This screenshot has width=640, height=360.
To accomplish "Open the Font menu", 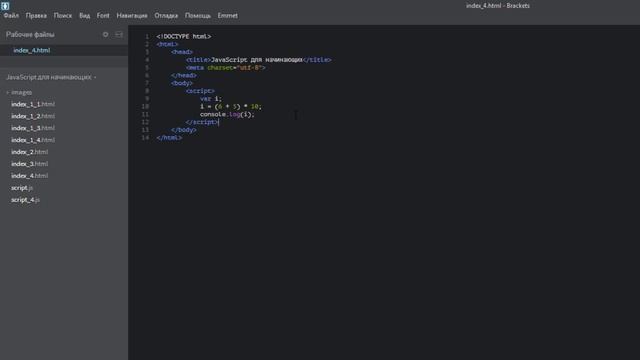I will [x=103, y=16].
